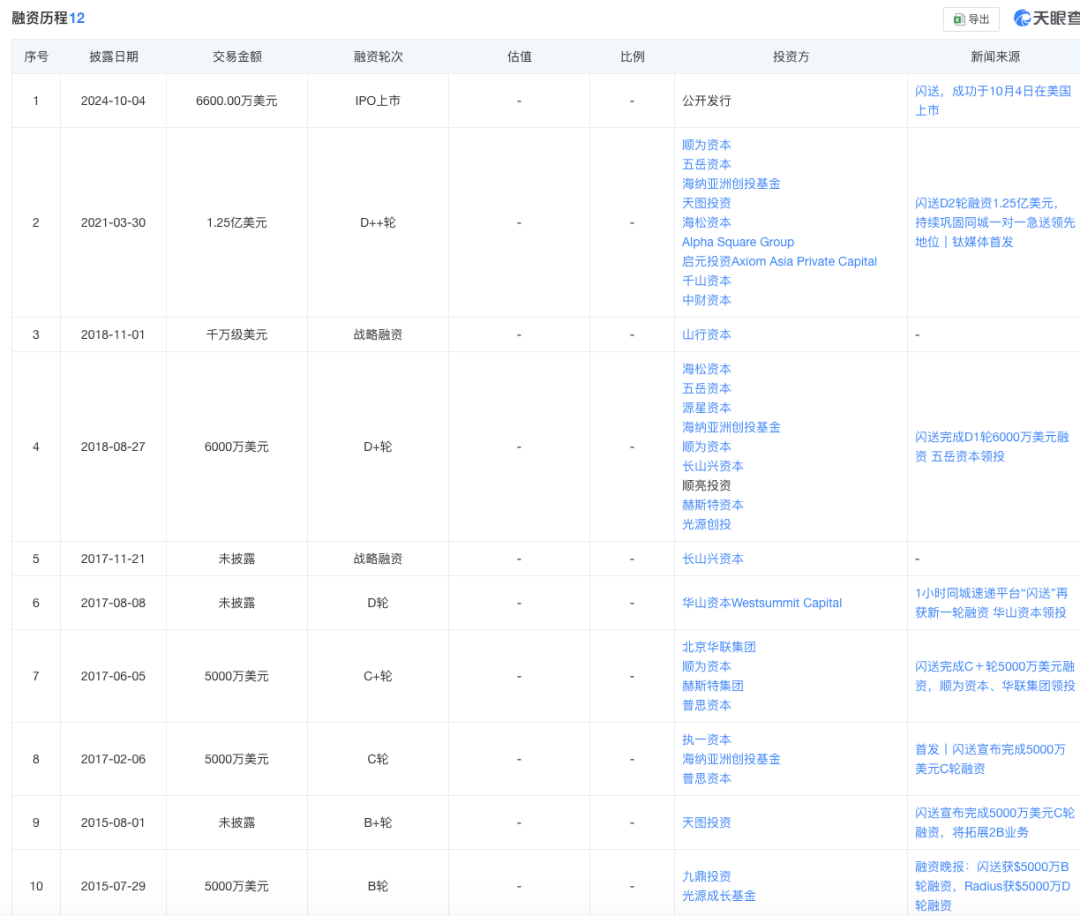The height and width of the screenshot is (916, 1080).
Task: Click the 投资方 column header
Action: [791, 56]
